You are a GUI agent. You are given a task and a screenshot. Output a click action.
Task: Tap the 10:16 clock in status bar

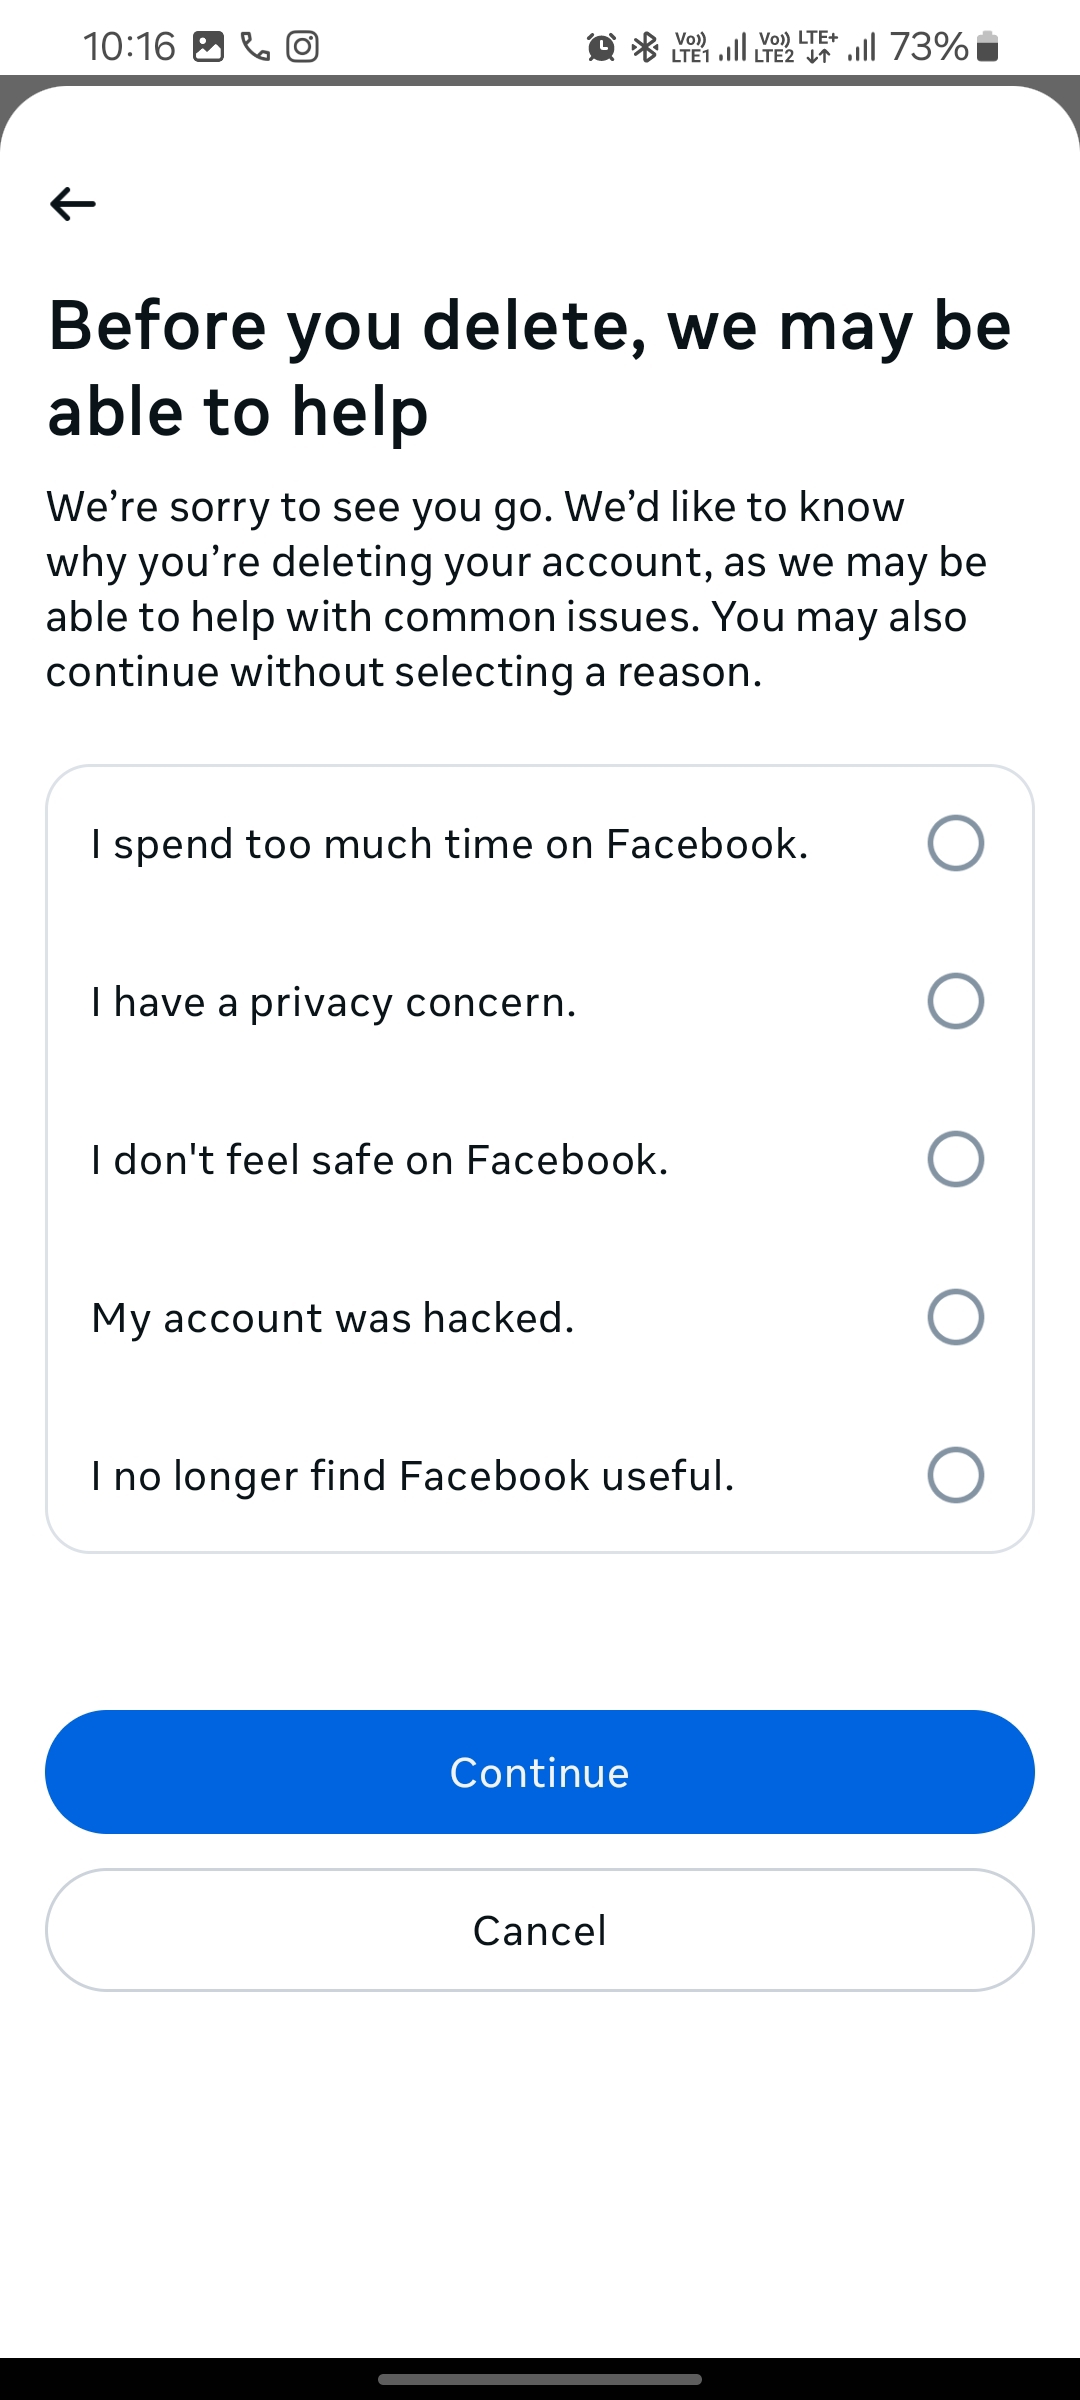(x=129, y=46)
